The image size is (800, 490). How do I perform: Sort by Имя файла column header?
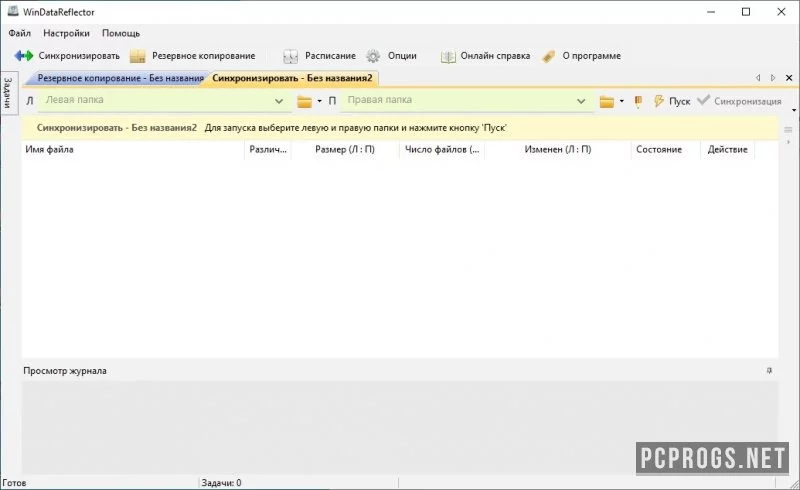coord(133,150)
